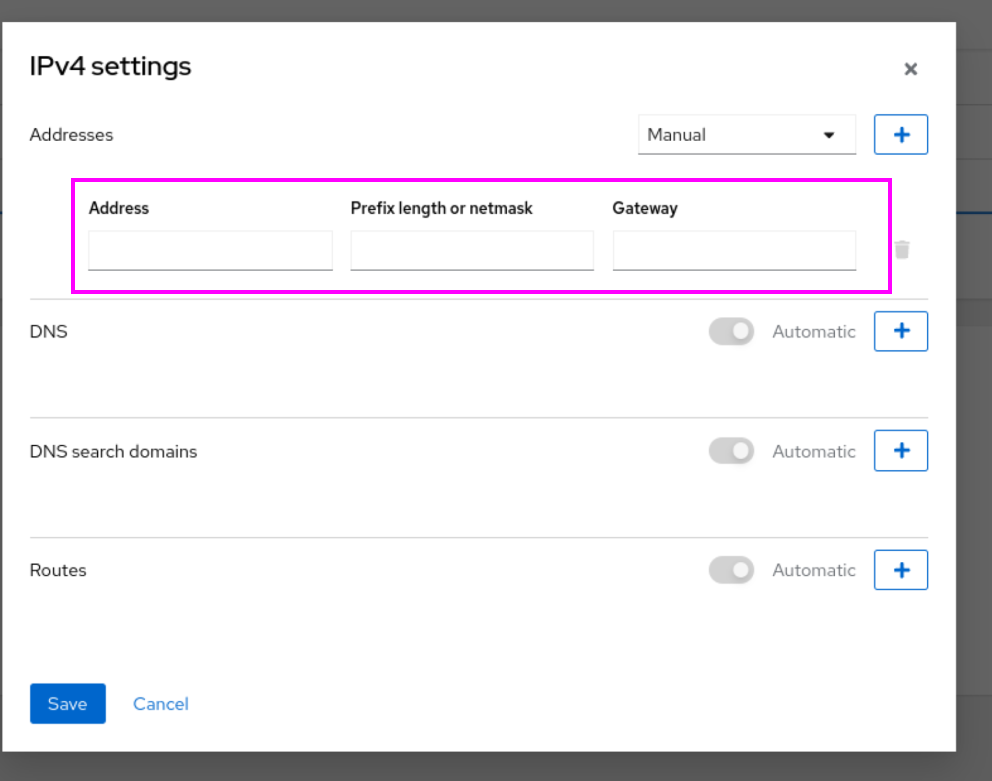Toggle the DNS Automatic switch
Viewport: 992px width, 781px height.
click(731, 332)
